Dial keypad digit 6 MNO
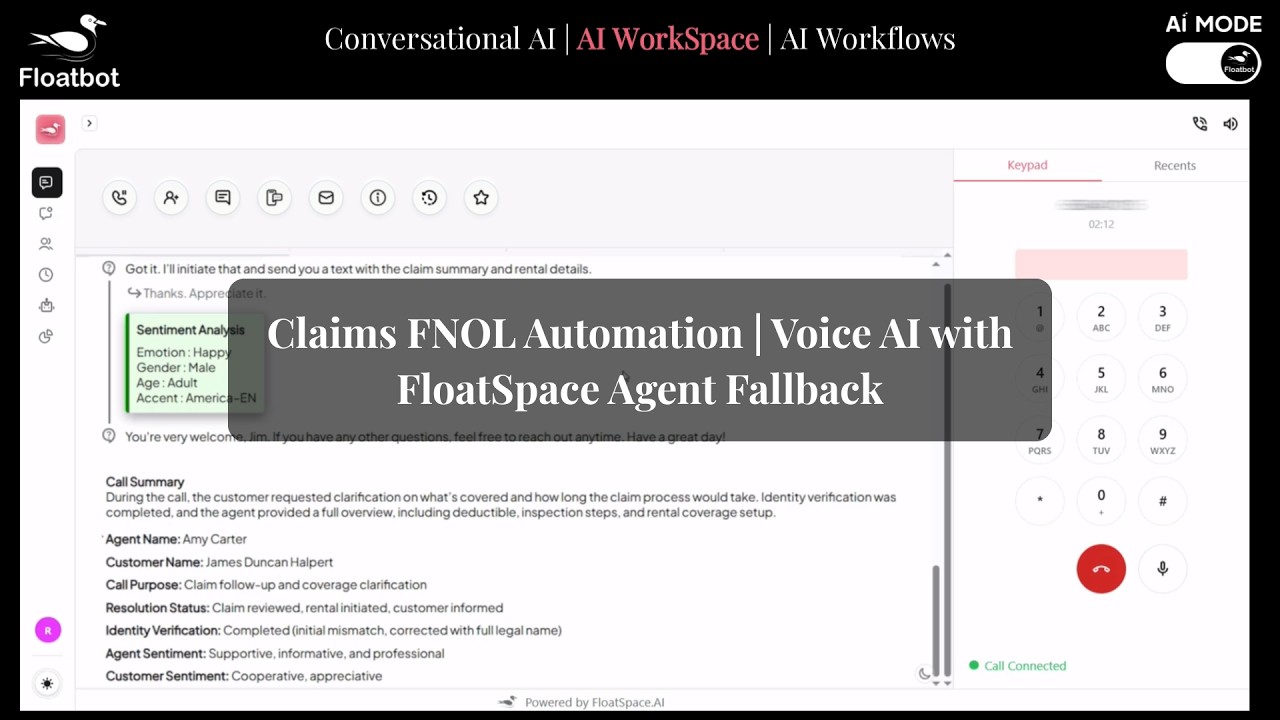This screenshot has width=1280, height=720. click(x=1162, y=379)
